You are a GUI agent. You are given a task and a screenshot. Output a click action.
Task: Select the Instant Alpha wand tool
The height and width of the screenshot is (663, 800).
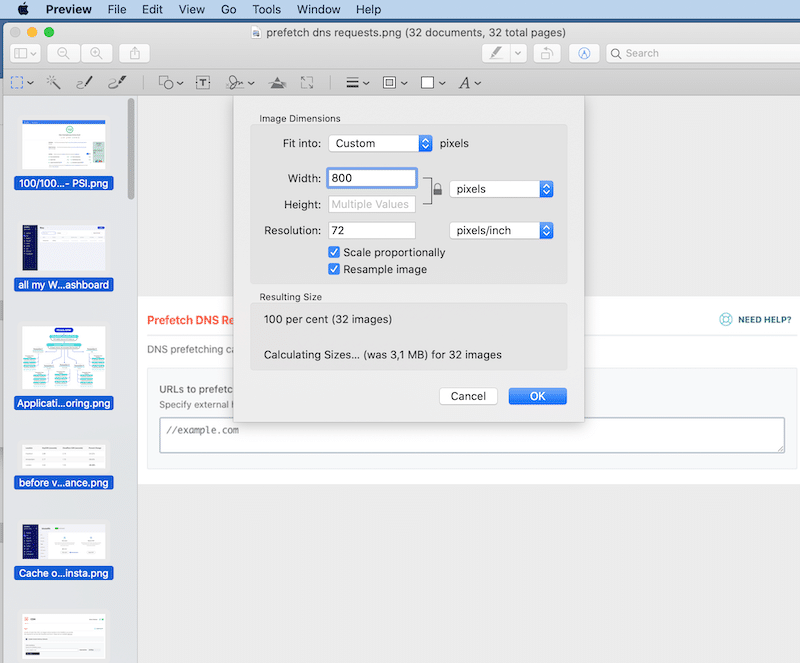[53, 82]
